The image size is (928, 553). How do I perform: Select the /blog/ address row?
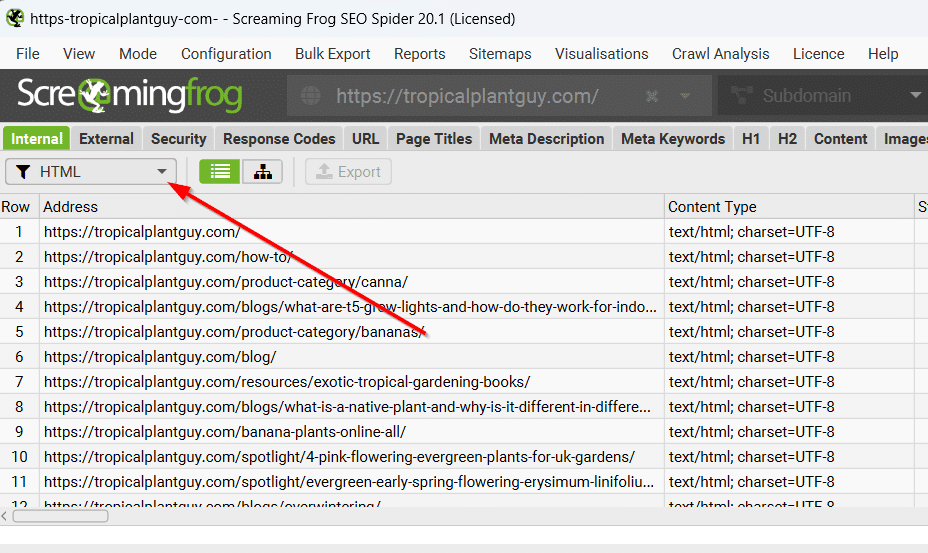[352, 357]
